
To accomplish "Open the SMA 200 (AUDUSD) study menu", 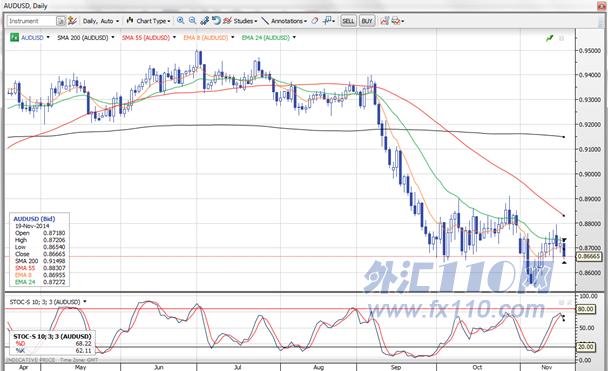I will (x=86, y=38).
